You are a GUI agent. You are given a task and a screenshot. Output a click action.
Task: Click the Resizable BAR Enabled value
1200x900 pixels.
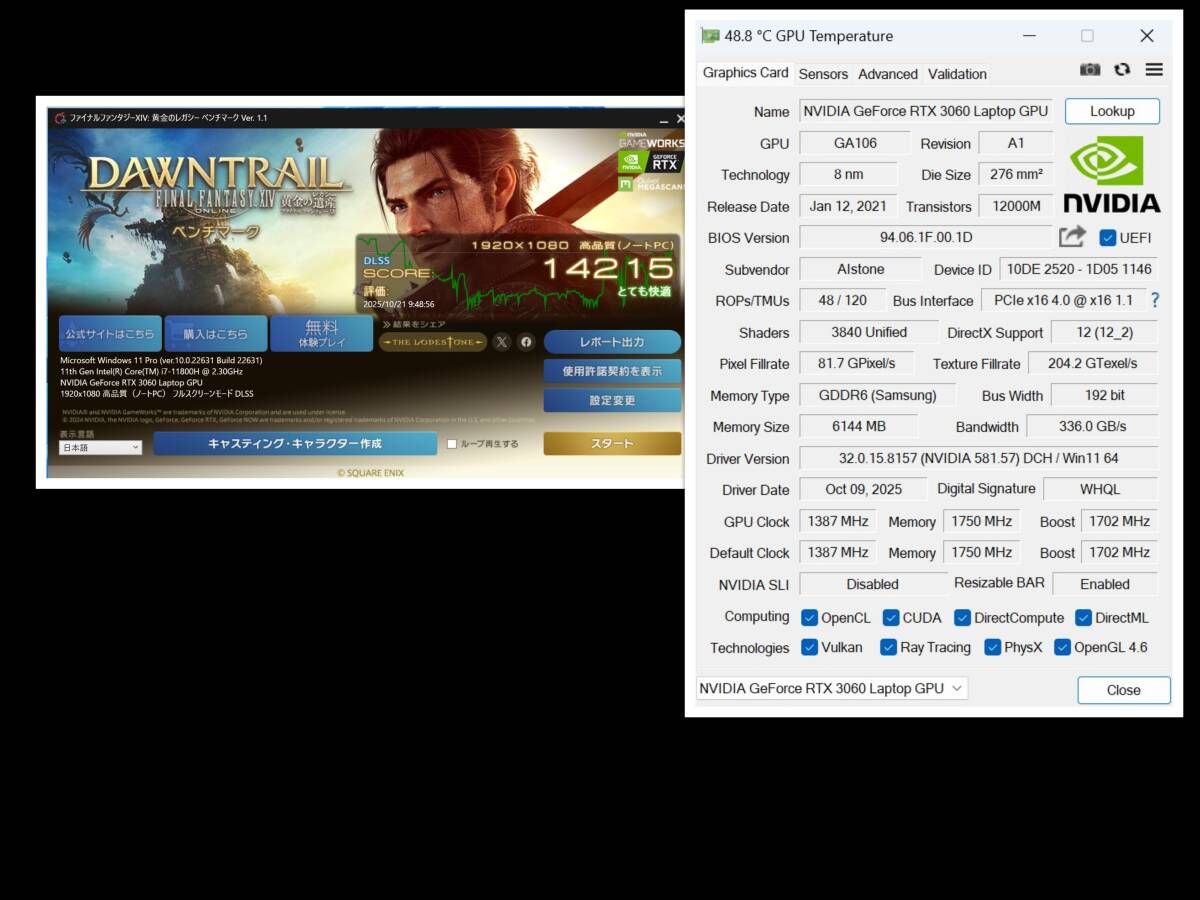(1105, 584)
